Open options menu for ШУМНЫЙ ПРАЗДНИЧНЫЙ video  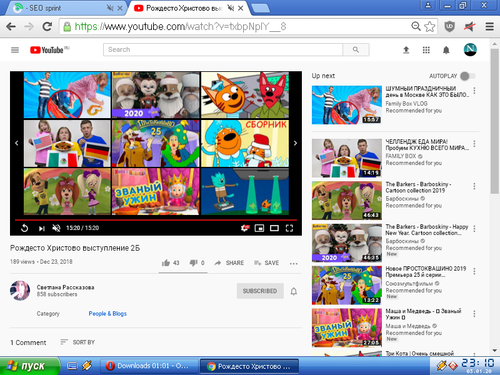[474, 91]
